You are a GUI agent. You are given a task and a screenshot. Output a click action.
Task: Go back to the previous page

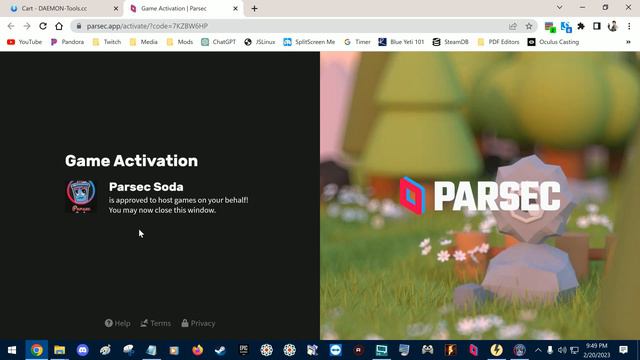[x=11, y=26]
